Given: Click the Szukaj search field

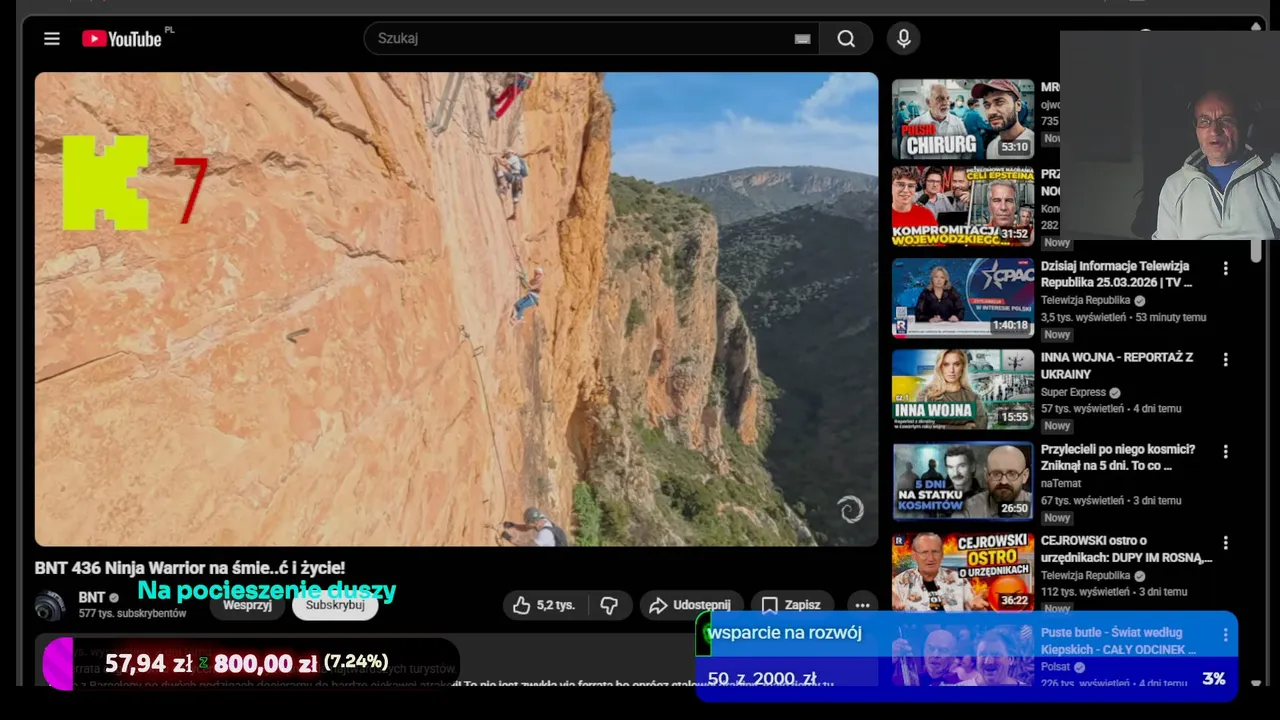Looking at the screenshot, I should coord(591,38).
